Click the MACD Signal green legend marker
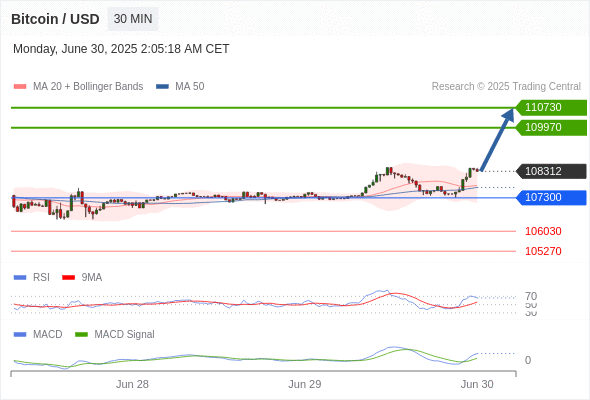This screenshot has height=400, width=590. [x=81, y=335]
